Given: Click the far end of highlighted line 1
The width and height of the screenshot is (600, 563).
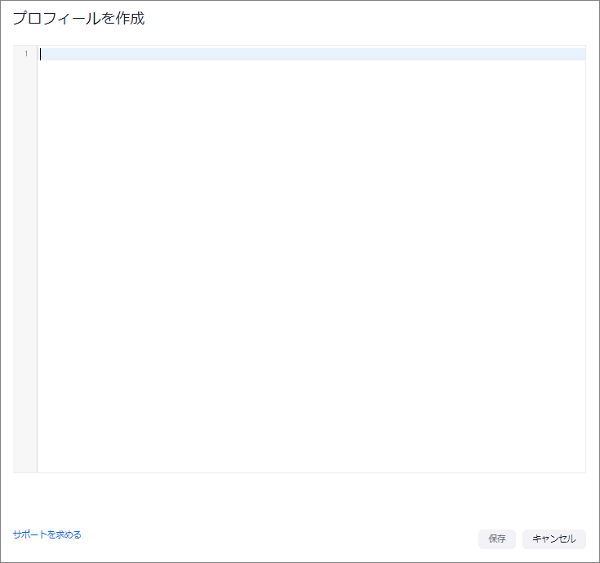Looking at the screenshot, I should [x=578, y=54].
